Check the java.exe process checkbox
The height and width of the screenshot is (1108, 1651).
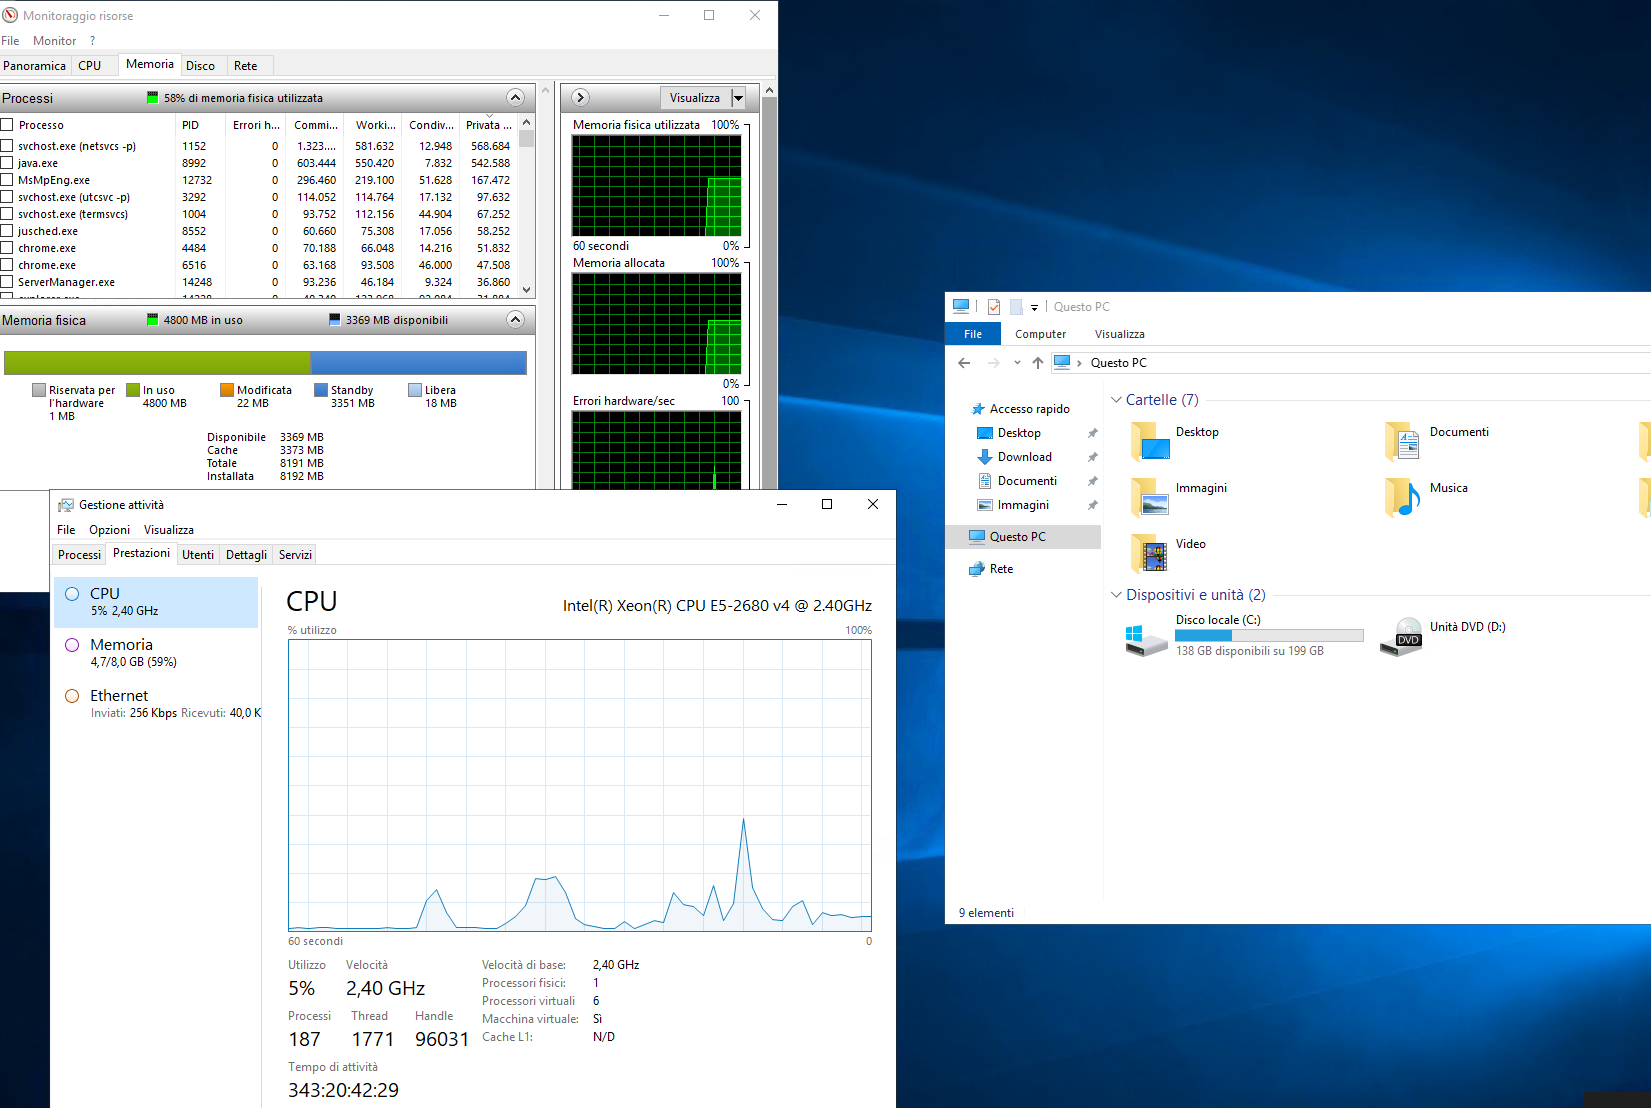tap(7, 163)
